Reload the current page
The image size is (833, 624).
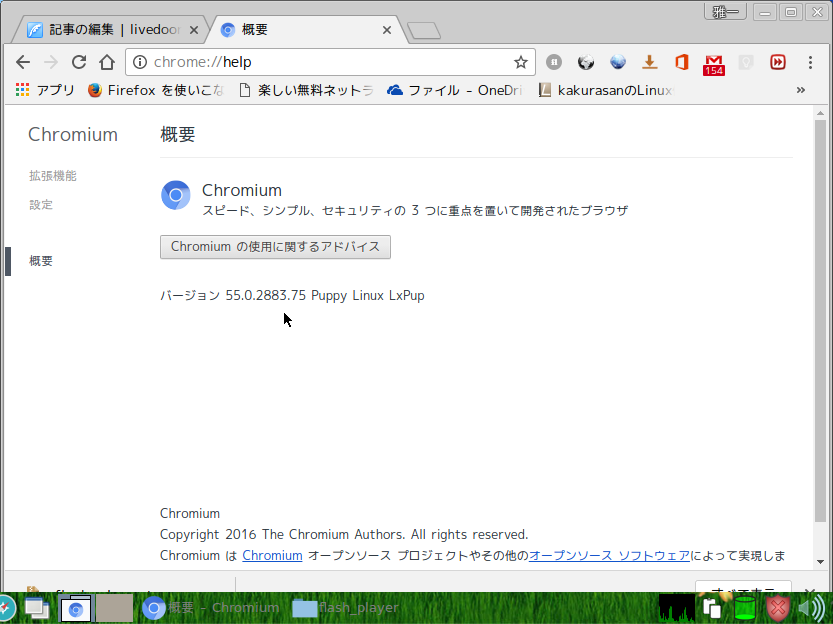(79, 63)
